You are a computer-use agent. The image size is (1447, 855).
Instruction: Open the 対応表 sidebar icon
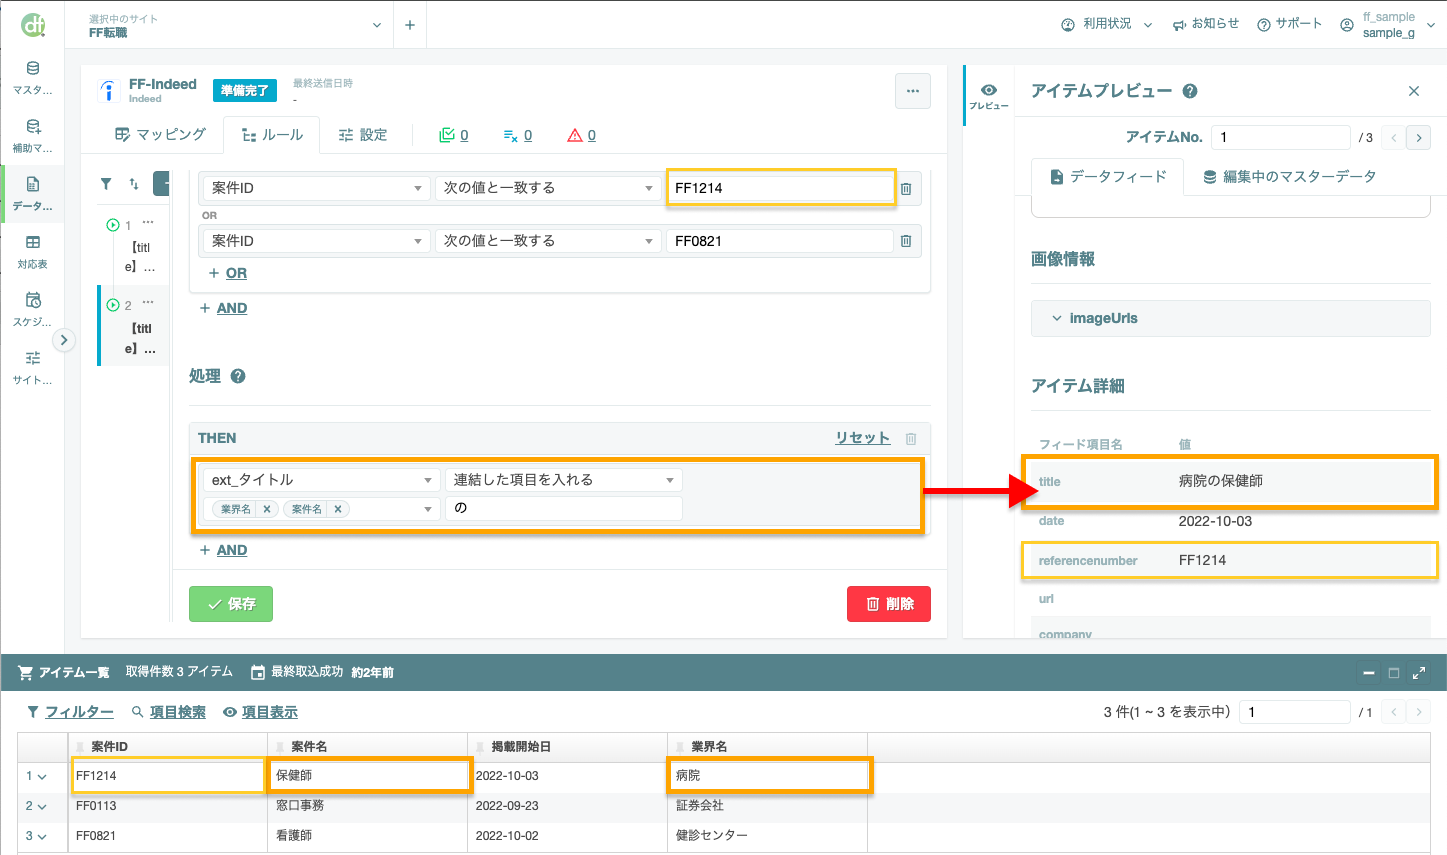[33, 251]
